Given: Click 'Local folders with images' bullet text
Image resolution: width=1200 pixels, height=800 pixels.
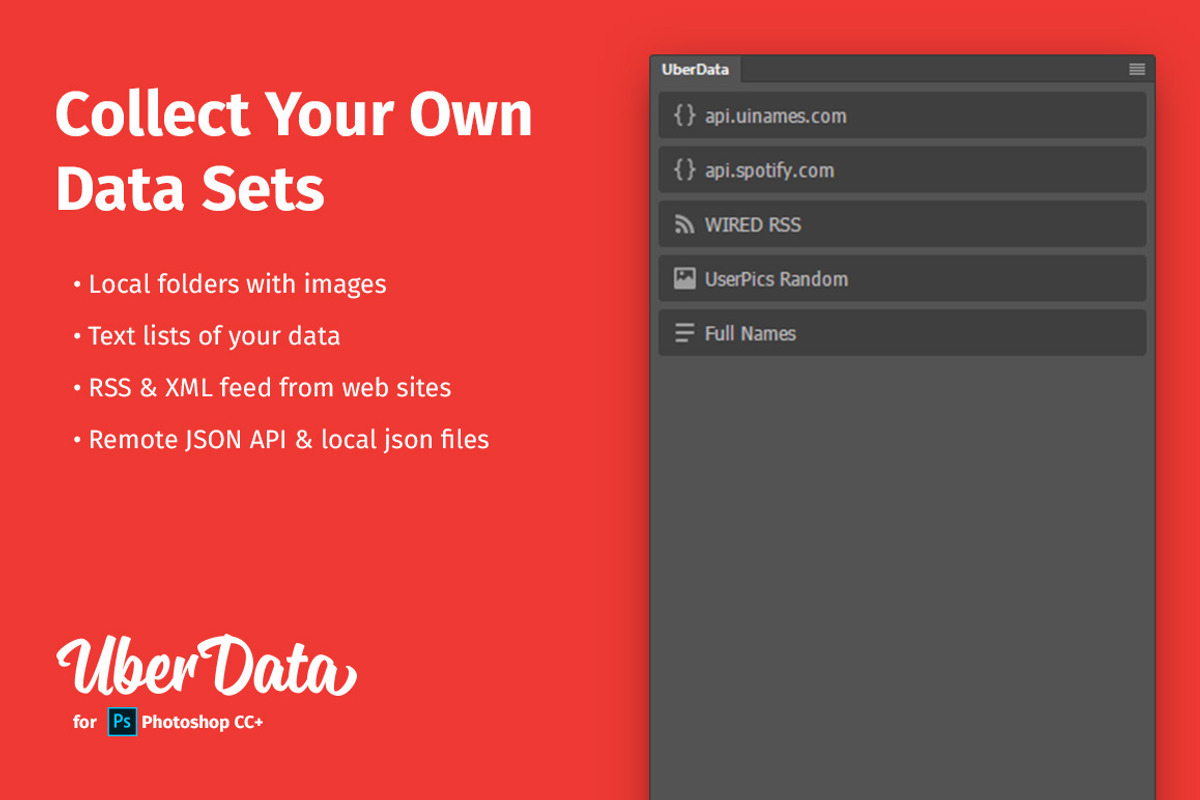Looking at the screenshot, I should (x=237, y=284).
